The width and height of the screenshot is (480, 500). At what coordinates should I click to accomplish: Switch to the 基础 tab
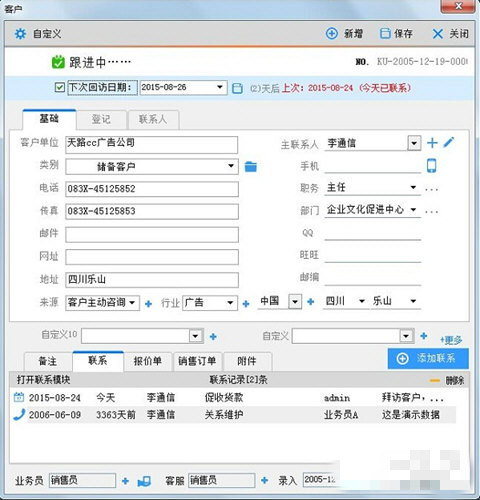[49, 119]
